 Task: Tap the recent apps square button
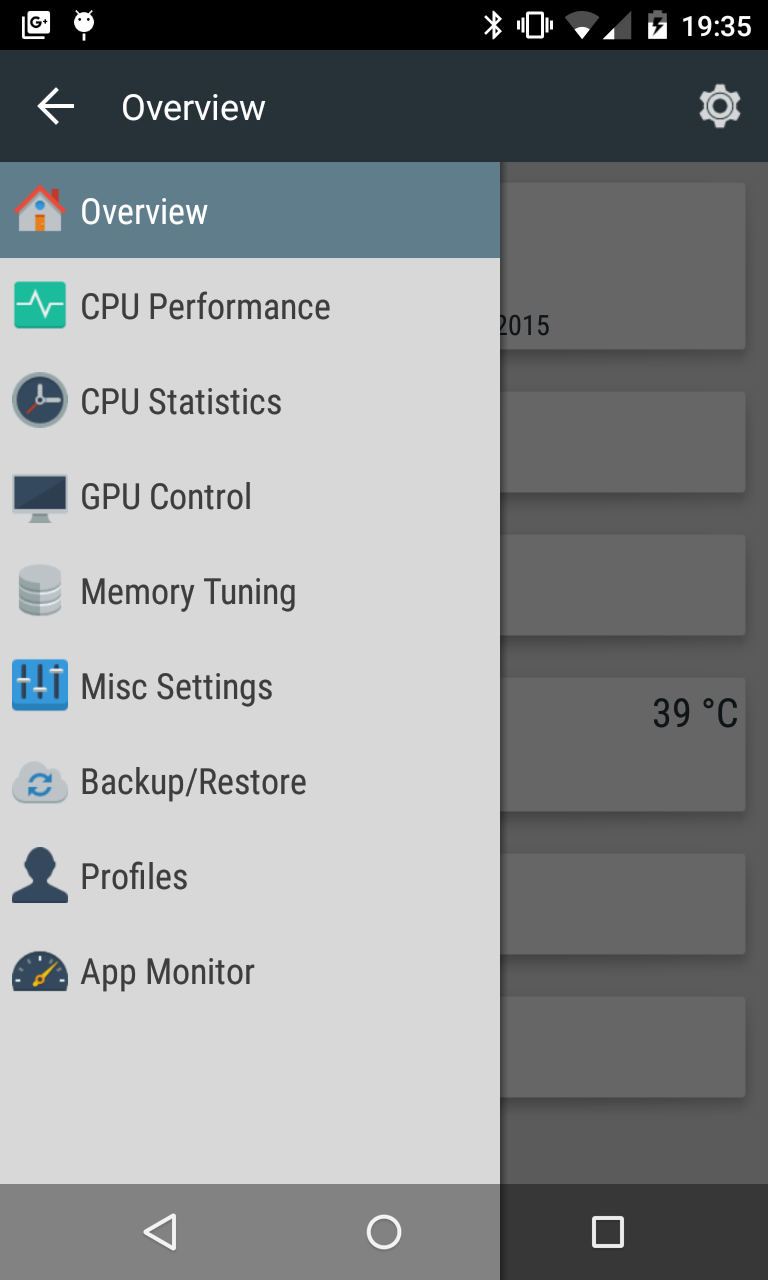tap(607, 1232)
